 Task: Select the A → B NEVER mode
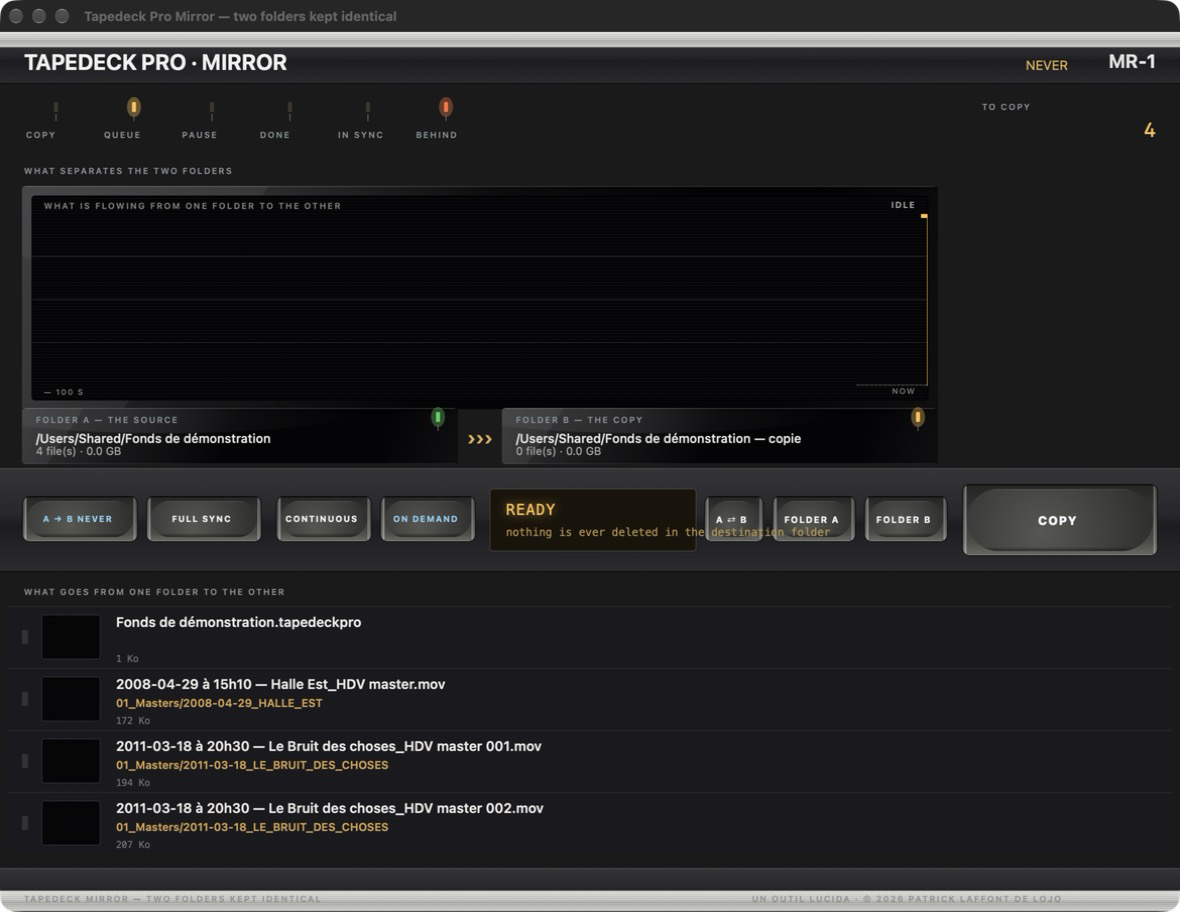click(80, 518)
